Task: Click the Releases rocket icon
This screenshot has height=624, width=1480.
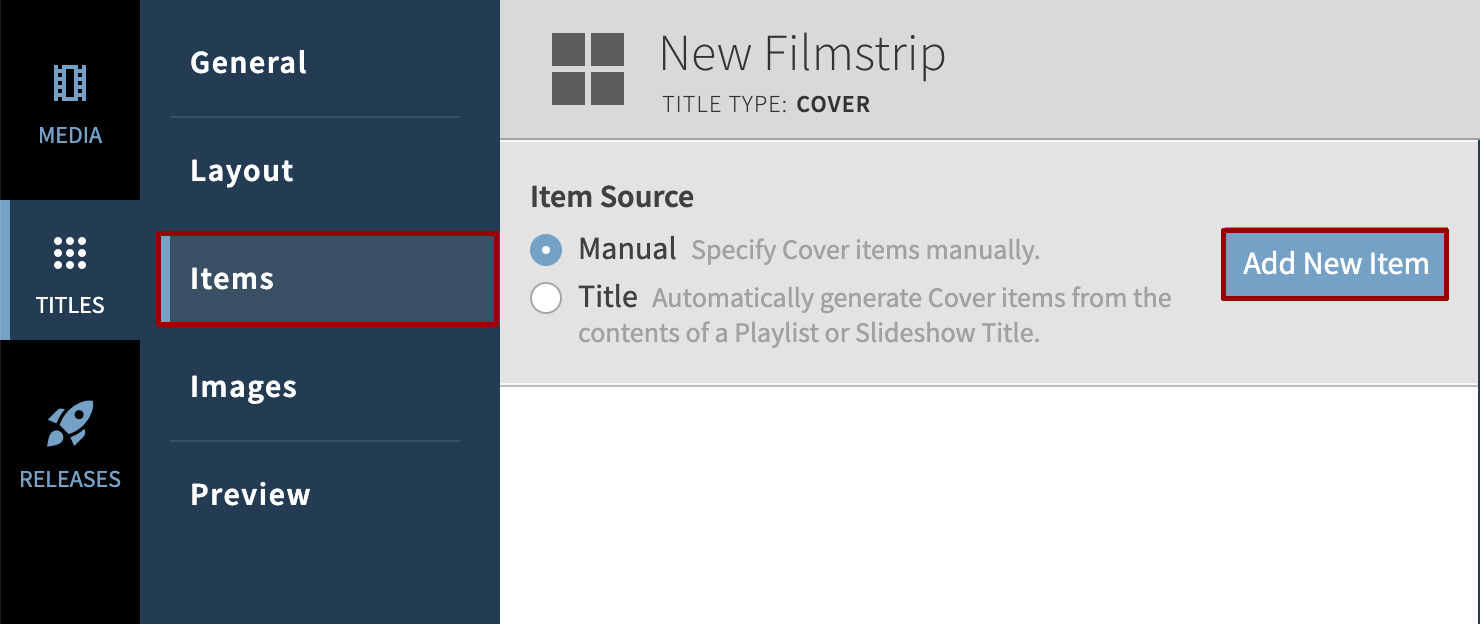Action: 70,425
